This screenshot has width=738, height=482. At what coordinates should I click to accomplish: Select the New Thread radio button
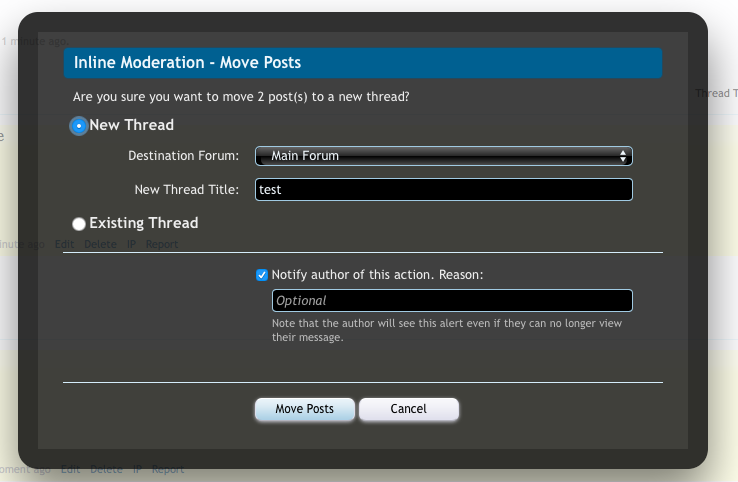79,126
